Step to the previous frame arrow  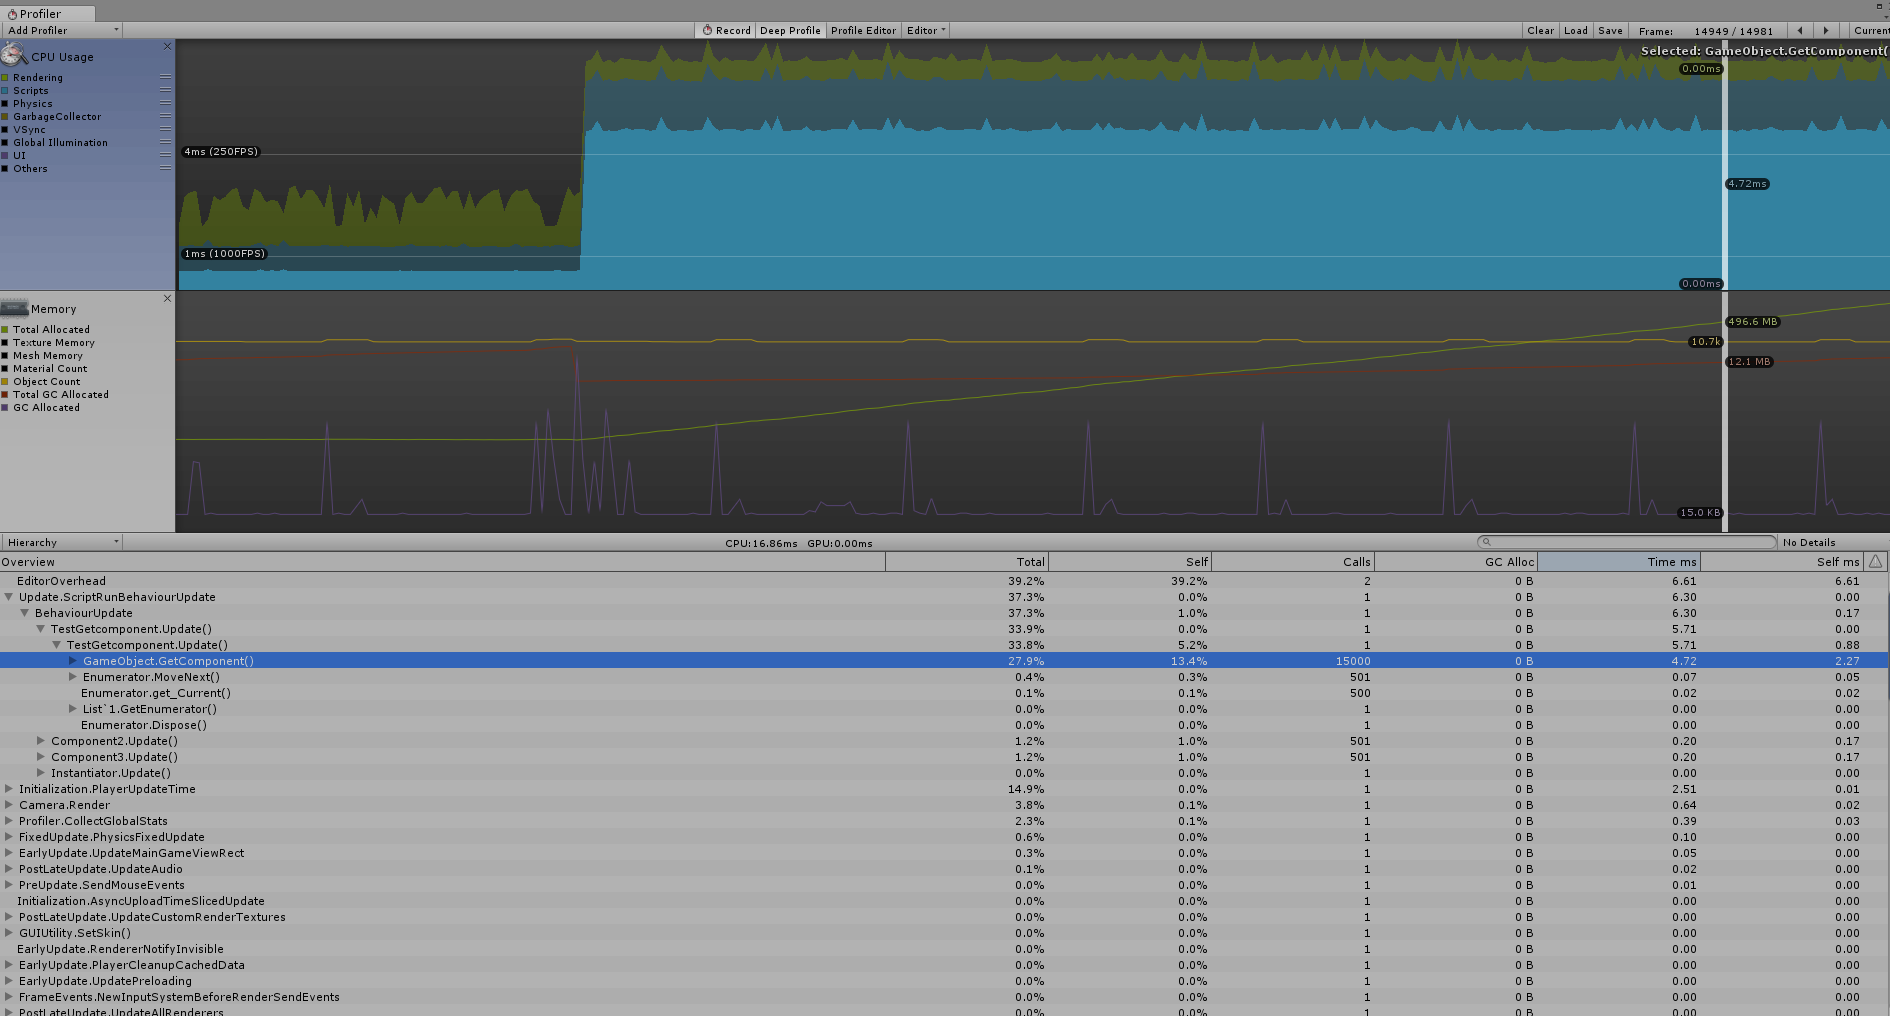tap(1800, 30)
